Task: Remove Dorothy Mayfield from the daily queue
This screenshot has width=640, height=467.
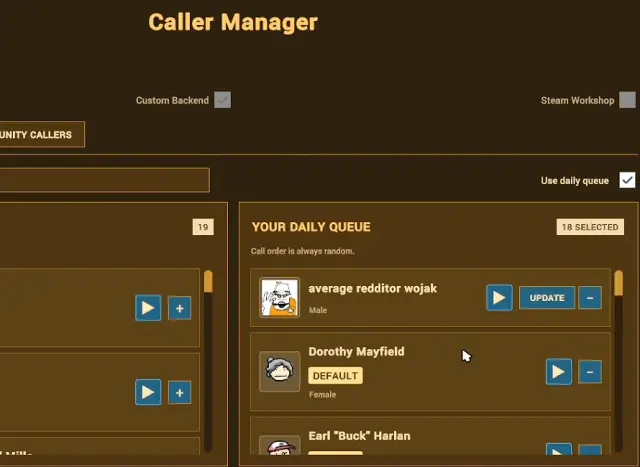Action: 590,371
